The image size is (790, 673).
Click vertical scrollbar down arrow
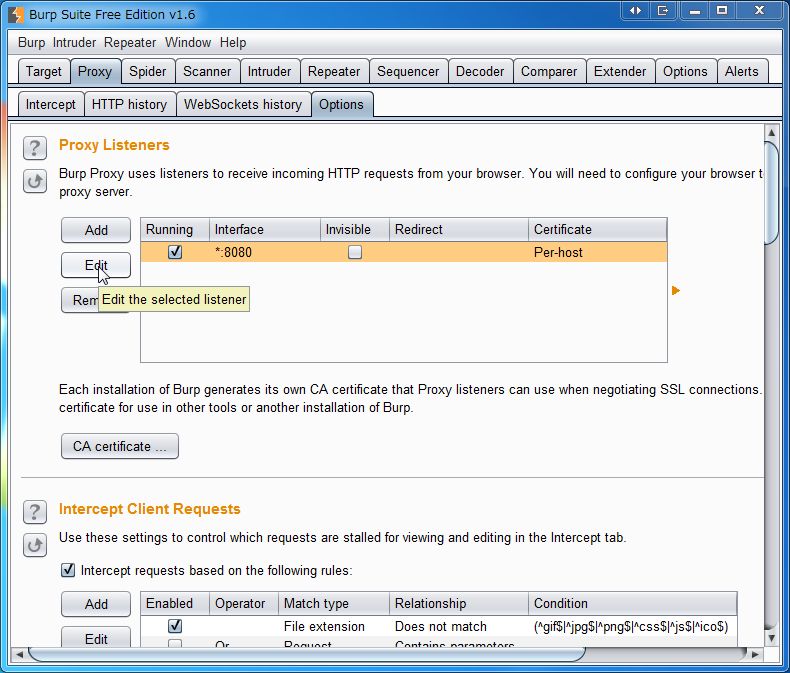click(771, 638)
